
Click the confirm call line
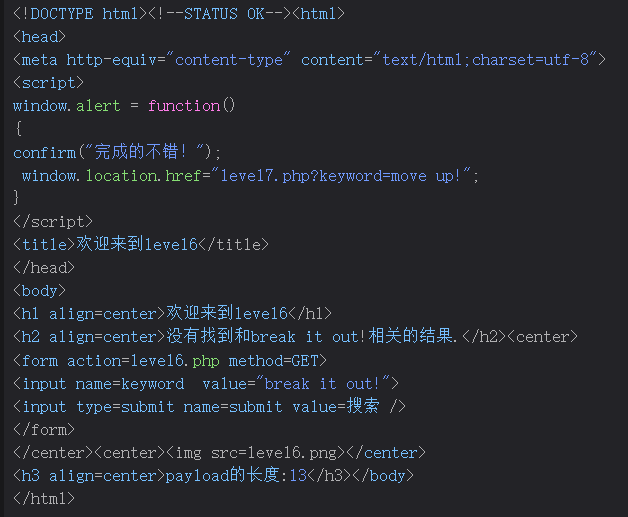117,152
